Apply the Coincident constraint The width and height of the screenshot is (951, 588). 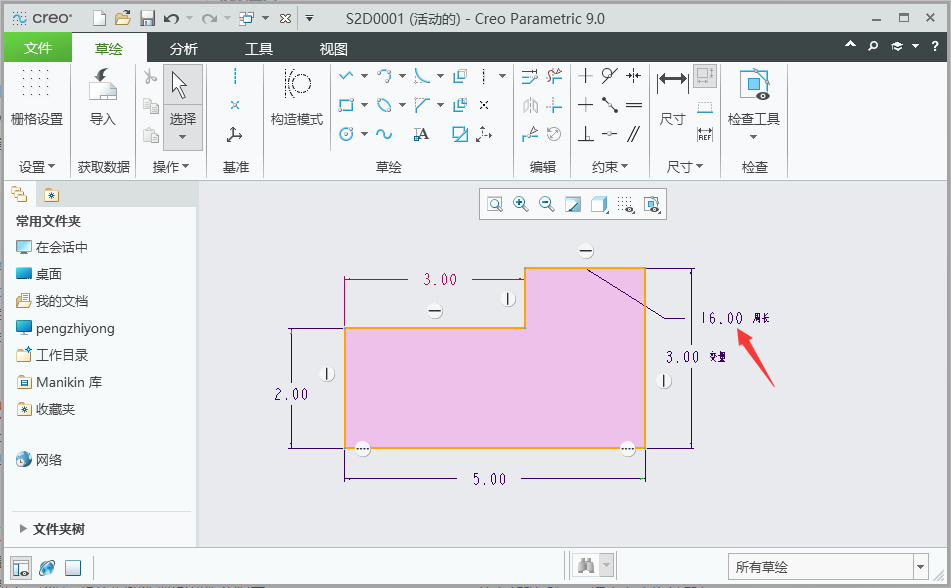click(610, 134)
